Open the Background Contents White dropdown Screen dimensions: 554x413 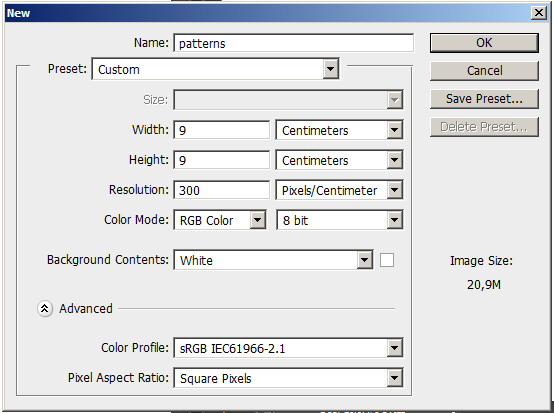pos(273,260)
